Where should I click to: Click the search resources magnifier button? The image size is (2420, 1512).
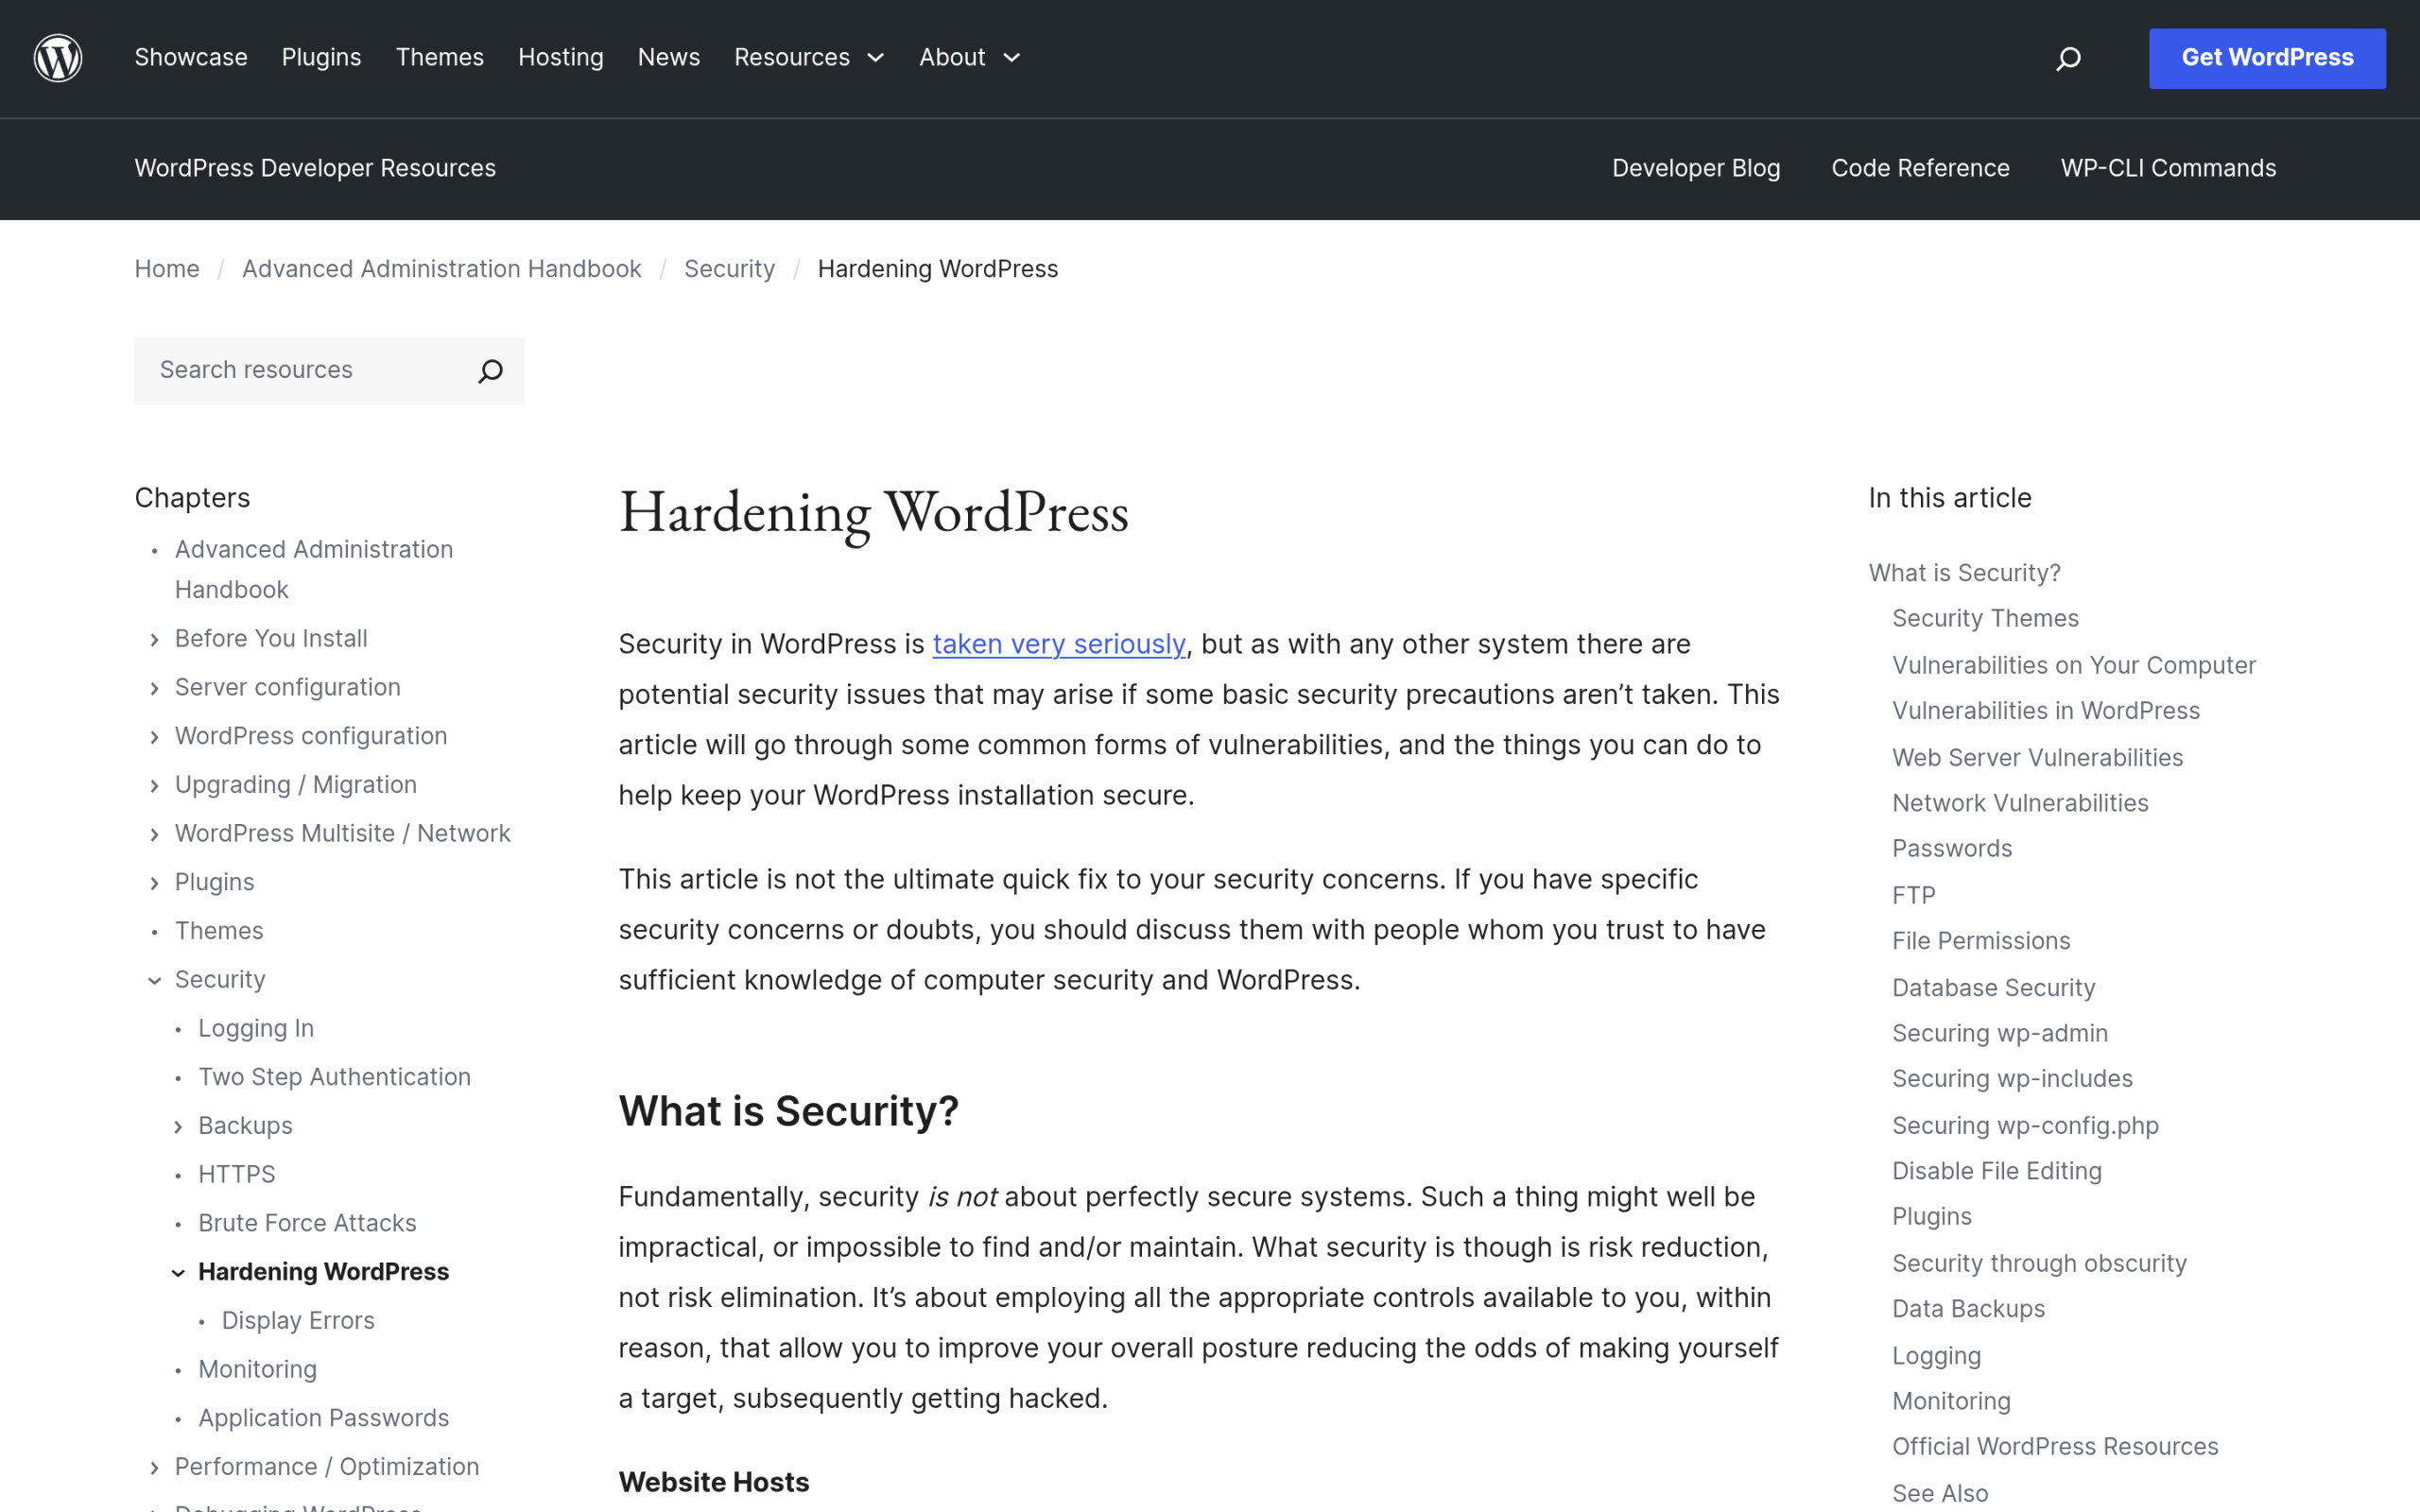click(x=490, y=371)
